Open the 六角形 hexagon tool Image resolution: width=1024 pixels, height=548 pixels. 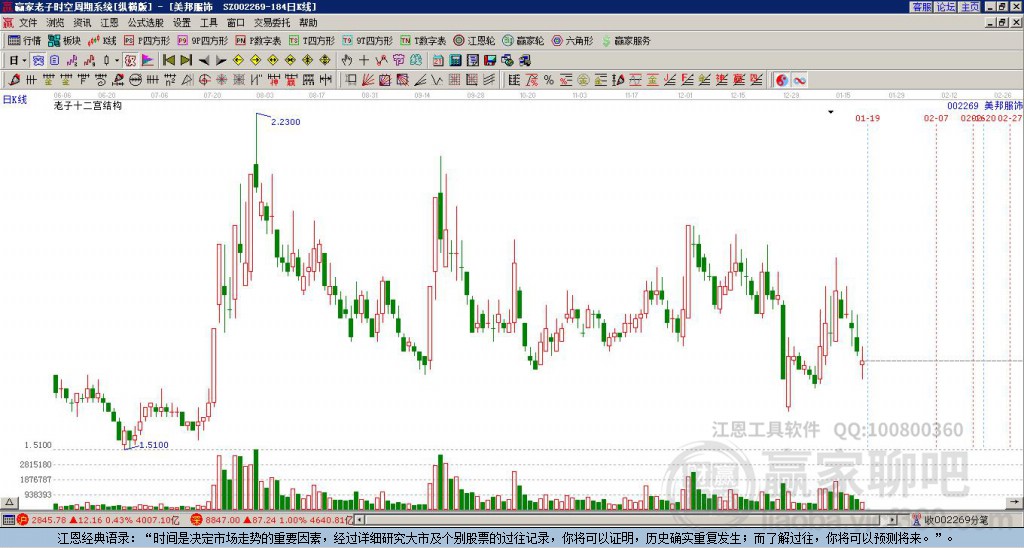coord(572,40)
